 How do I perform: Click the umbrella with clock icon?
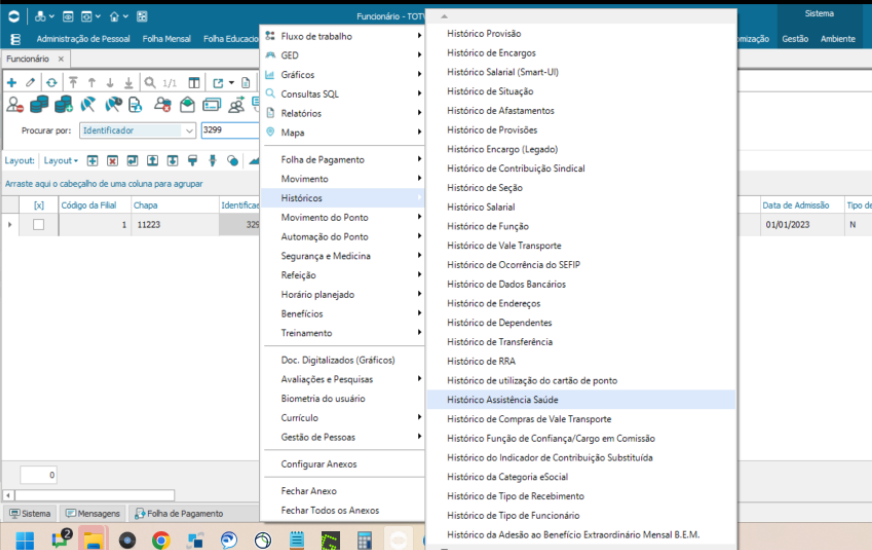[x=113, y=104]
